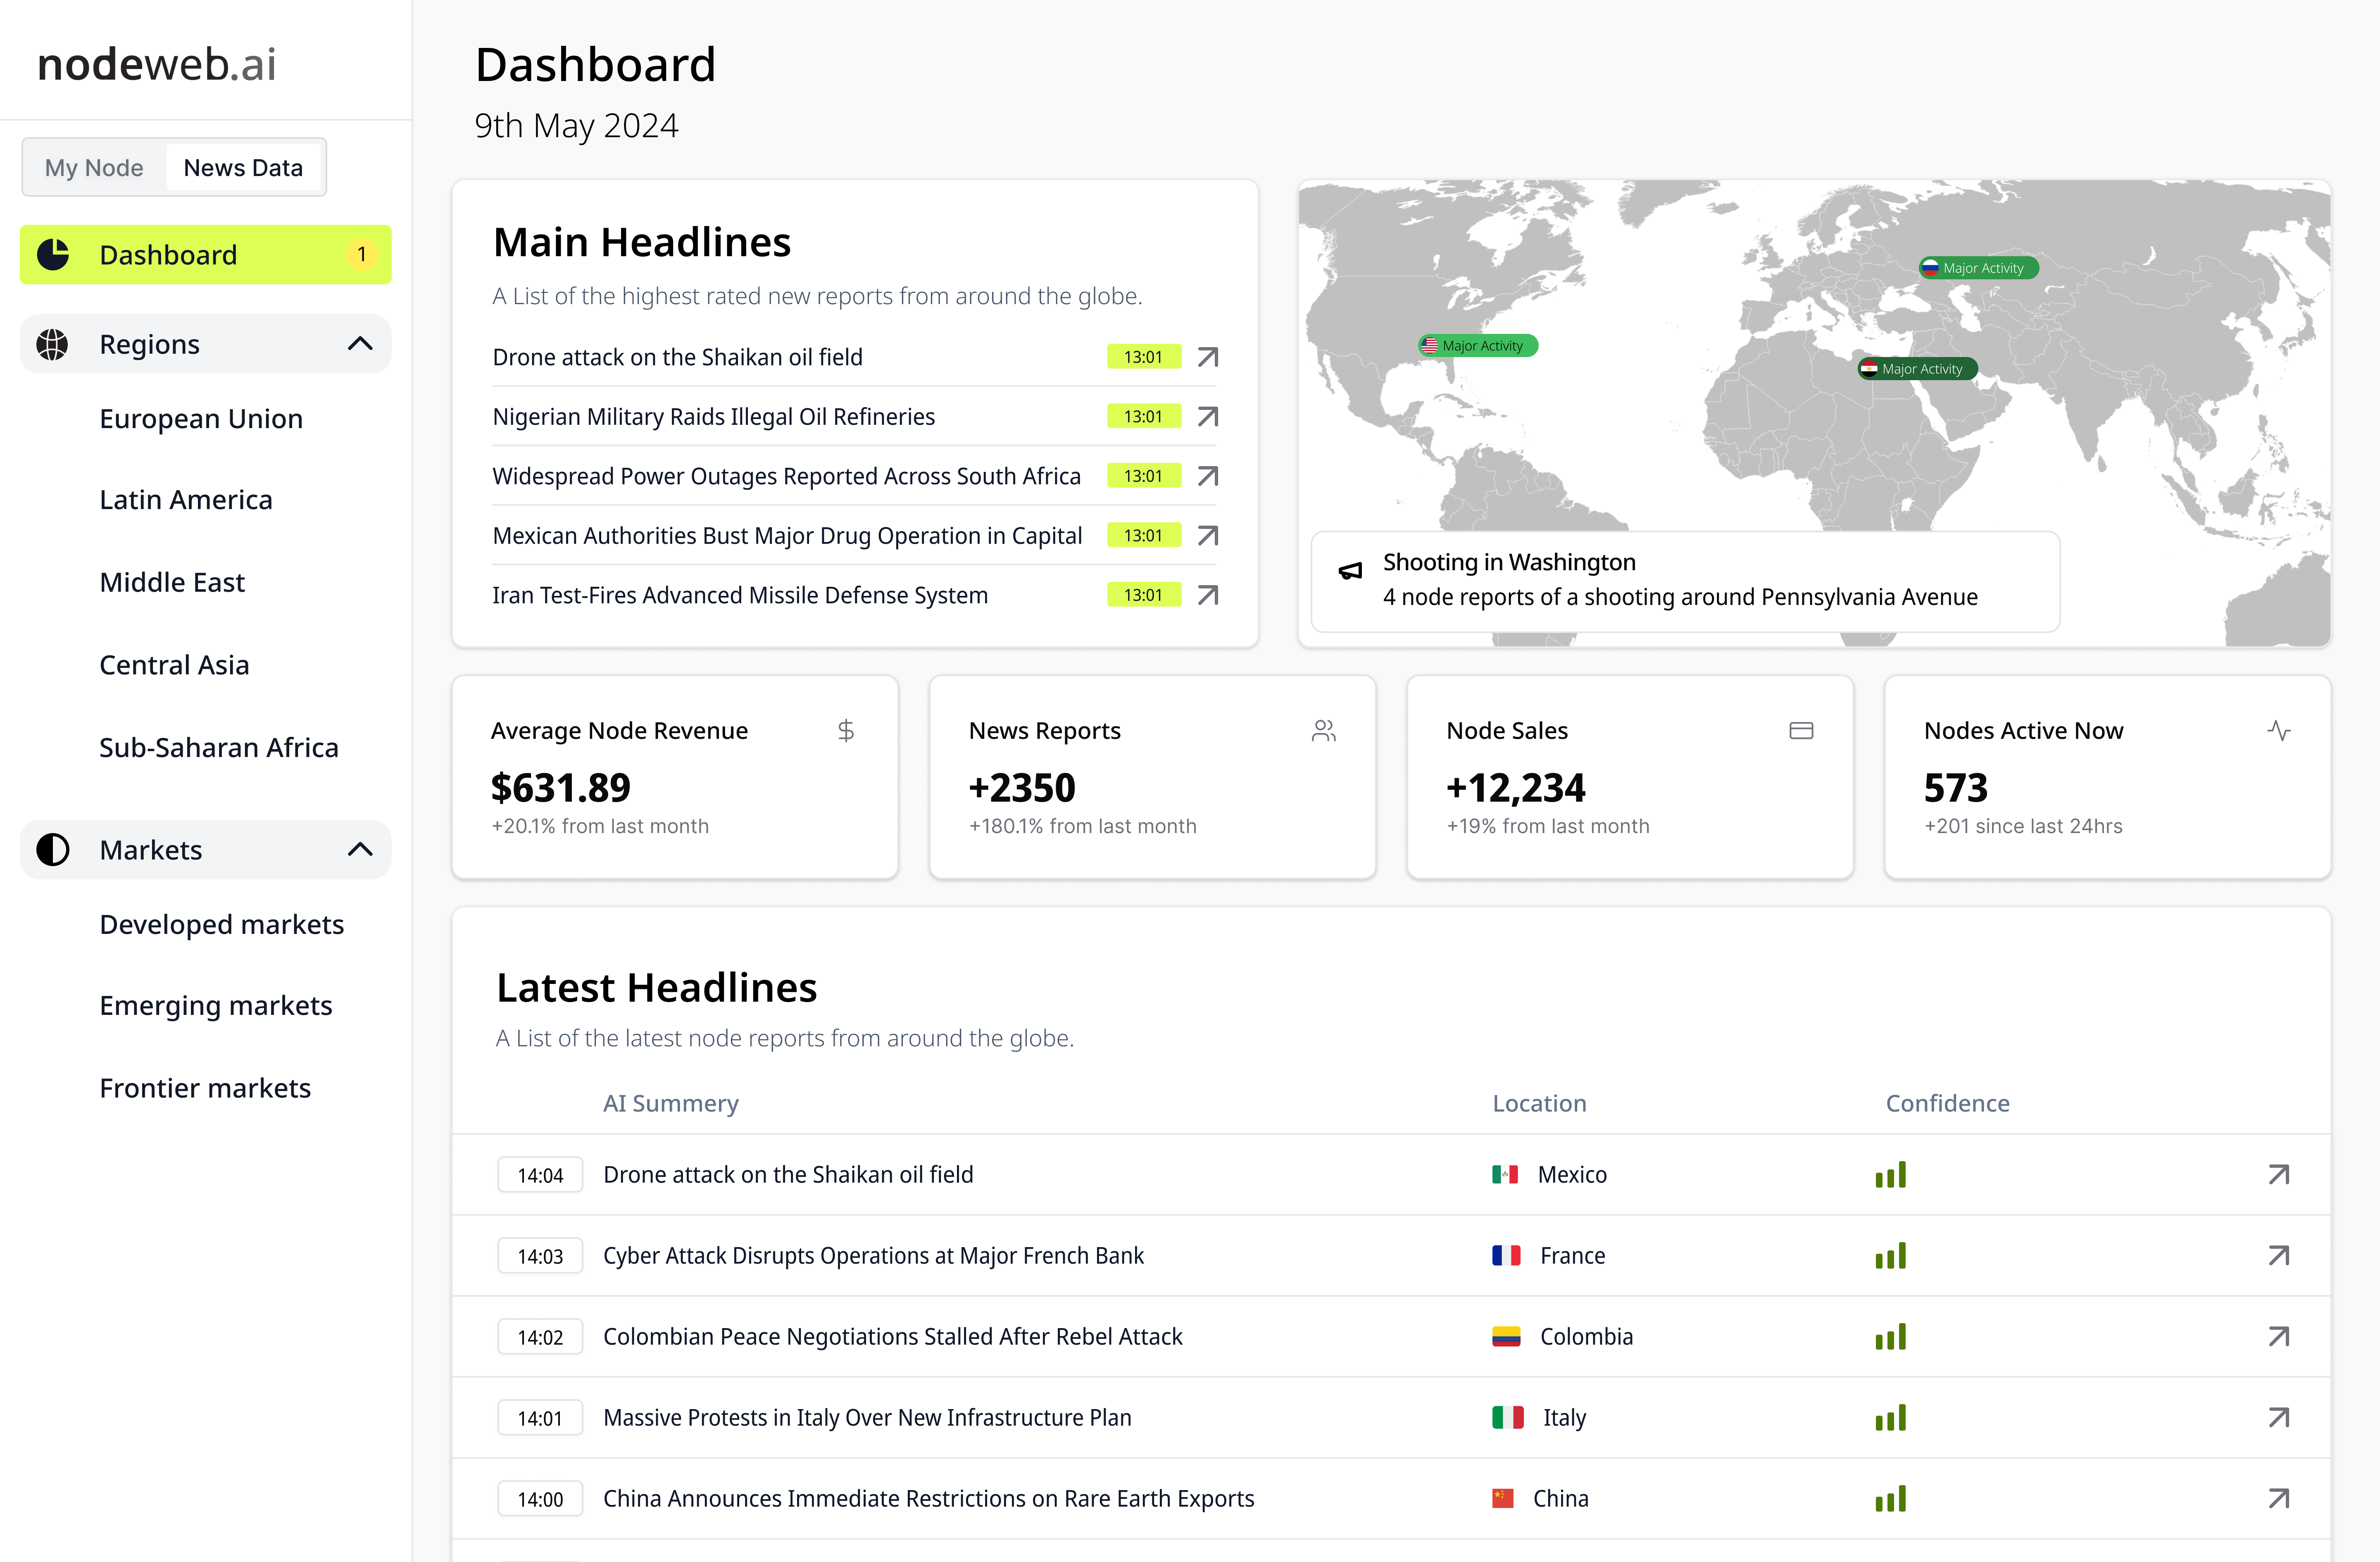Open Iran Test-Fires Advanced Missile Defense System
This screenshot has width=2380, height=1562.
pyautogui.click(x=740, y=595)
